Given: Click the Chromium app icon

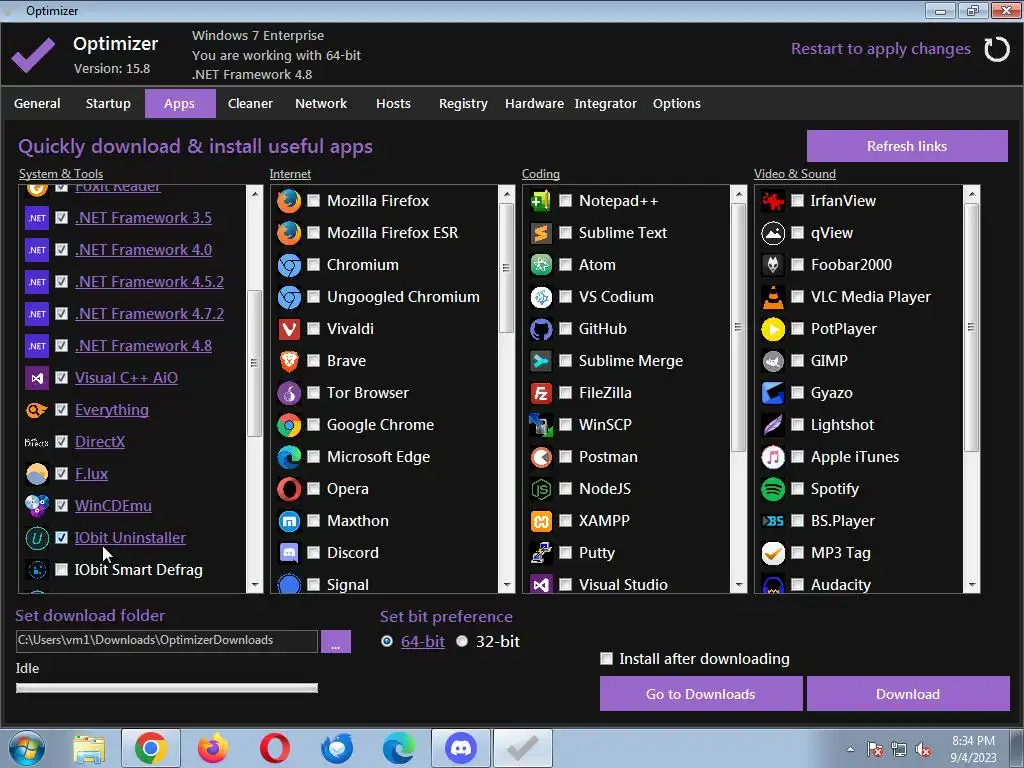Looking at the screenshot, I should [x=289, y=265].
